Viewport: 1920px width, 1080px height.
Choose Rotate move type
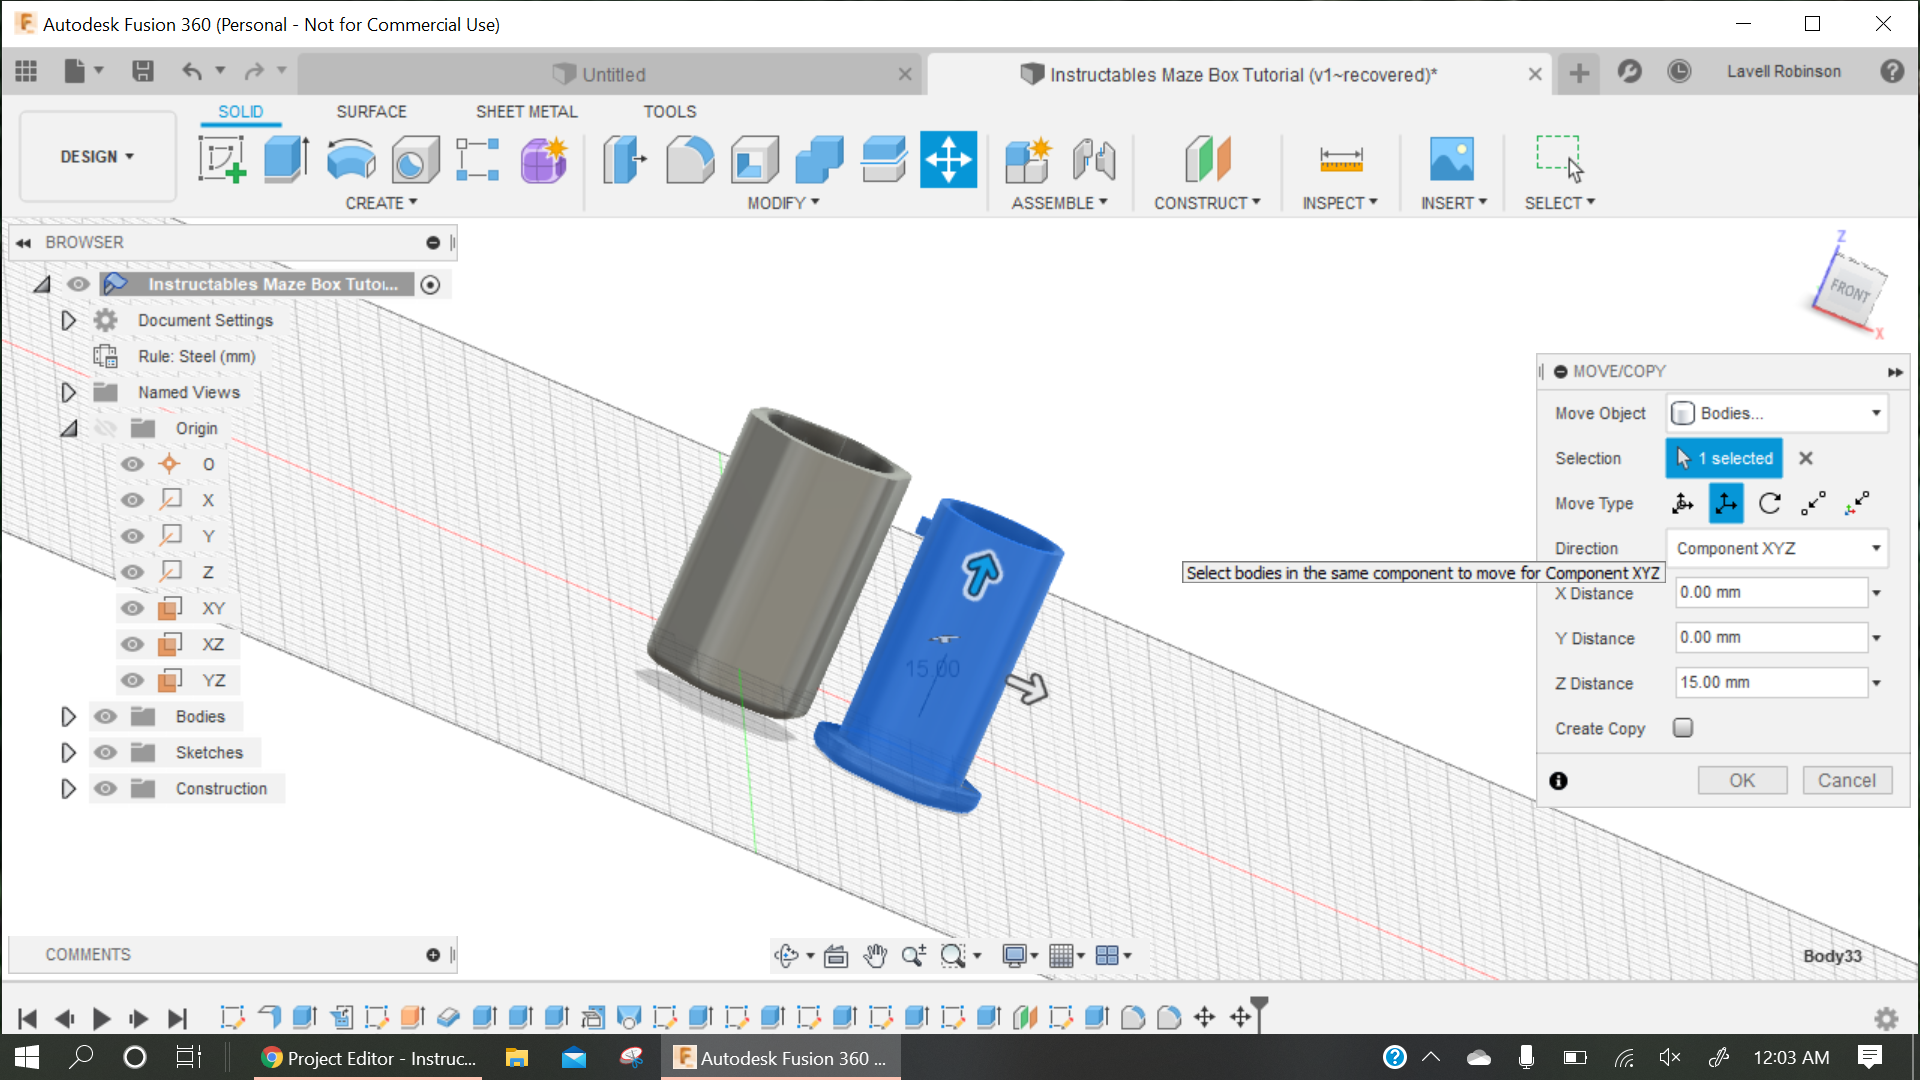pos(1770,503)
